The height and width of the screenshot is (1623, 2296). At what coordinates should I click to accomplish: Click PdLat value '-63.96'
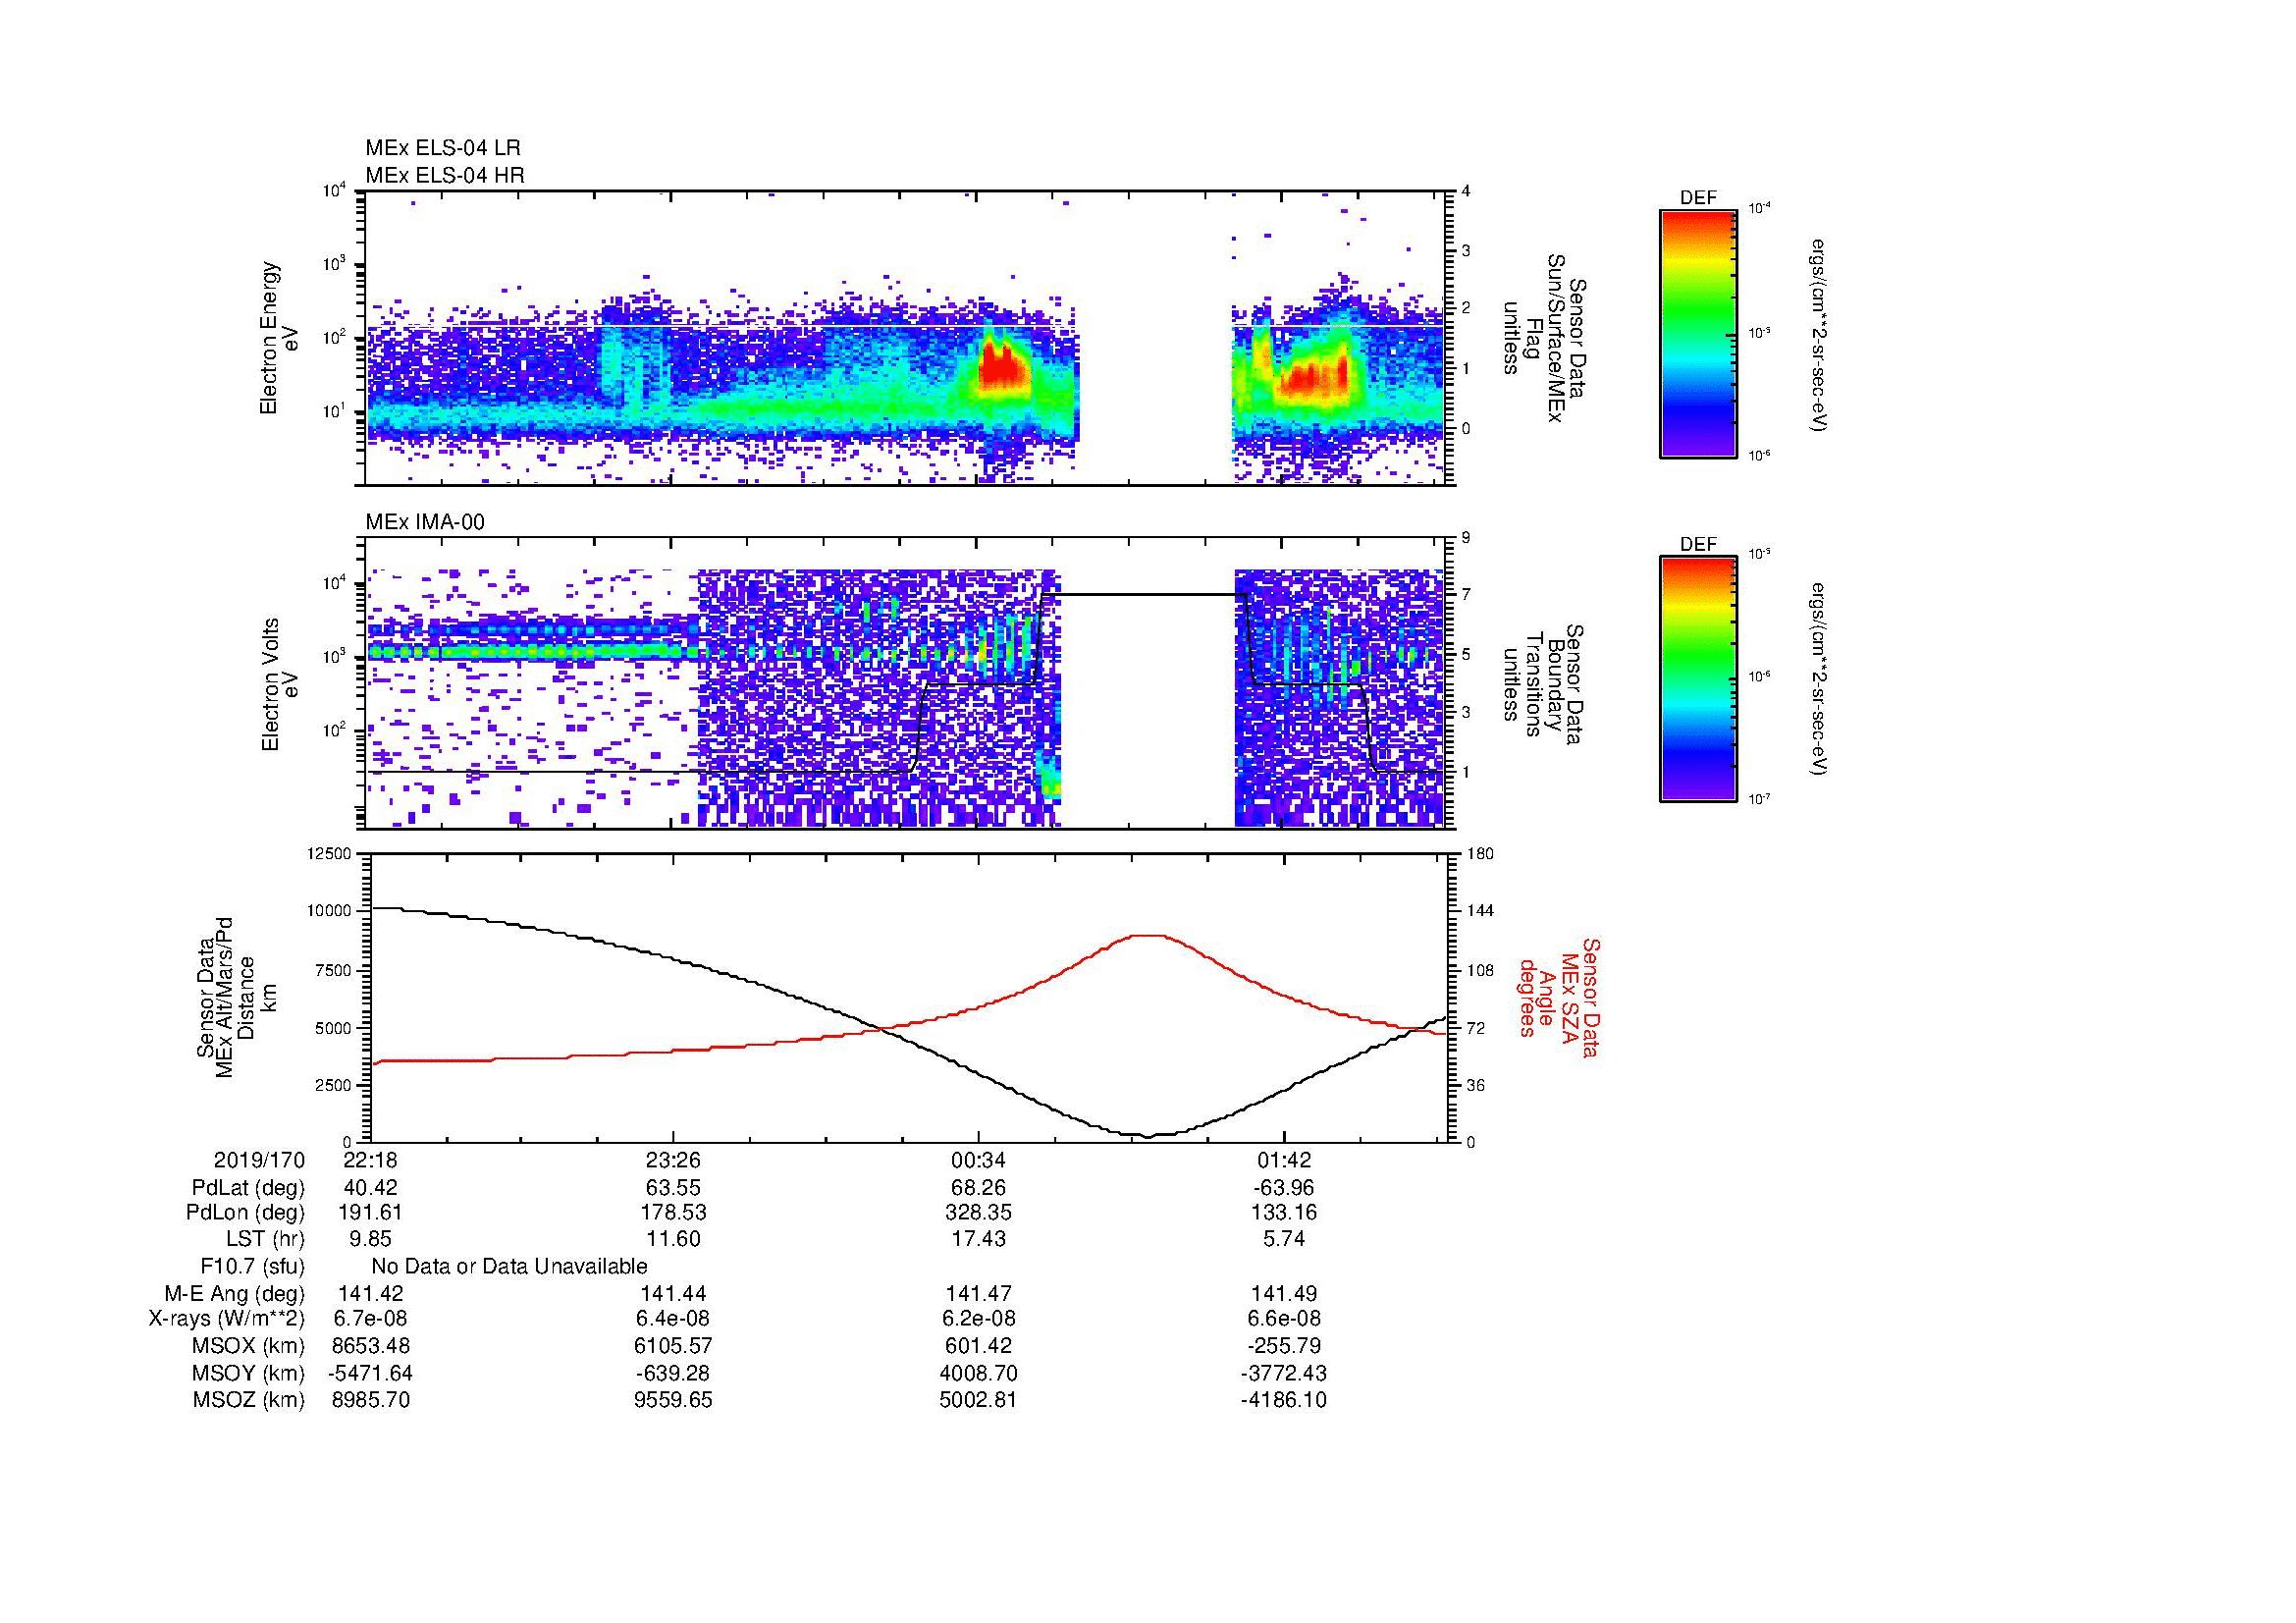pos(1284,1188)
